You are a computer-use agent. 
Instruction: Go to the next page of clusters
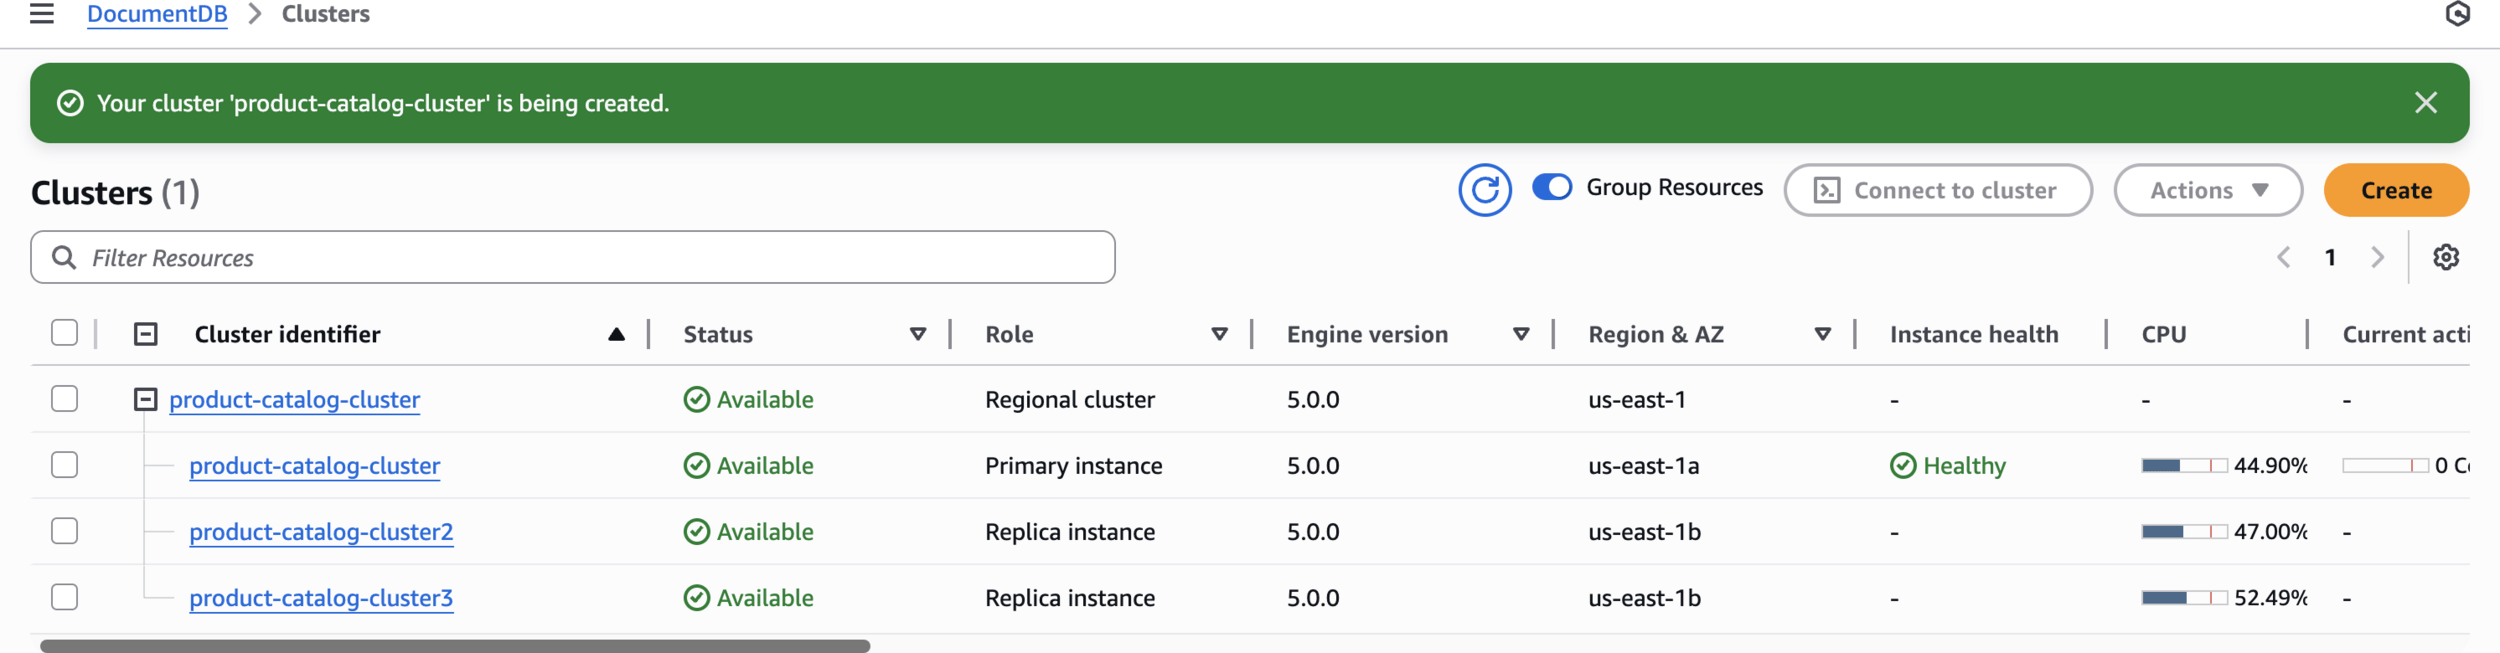tap(2377, 258)
